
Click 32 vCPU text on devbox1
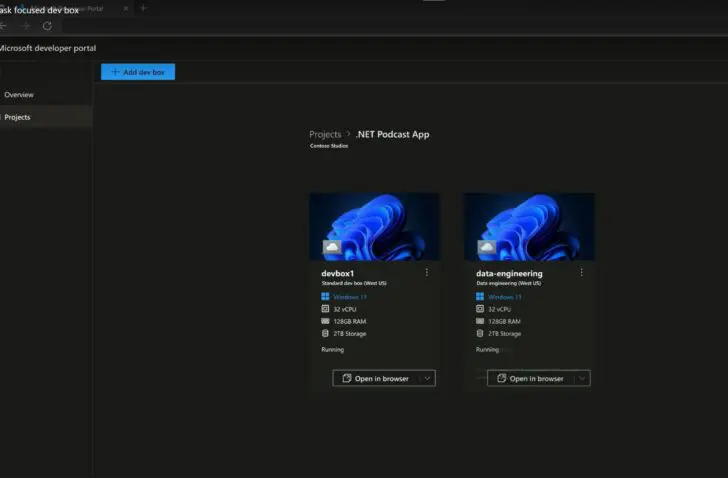point(344,309)
